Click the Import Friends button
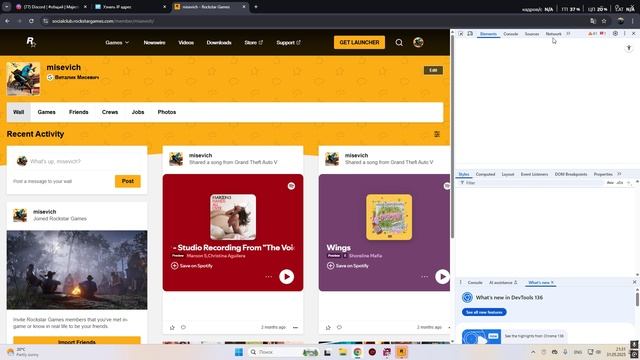 click(77, 341)
